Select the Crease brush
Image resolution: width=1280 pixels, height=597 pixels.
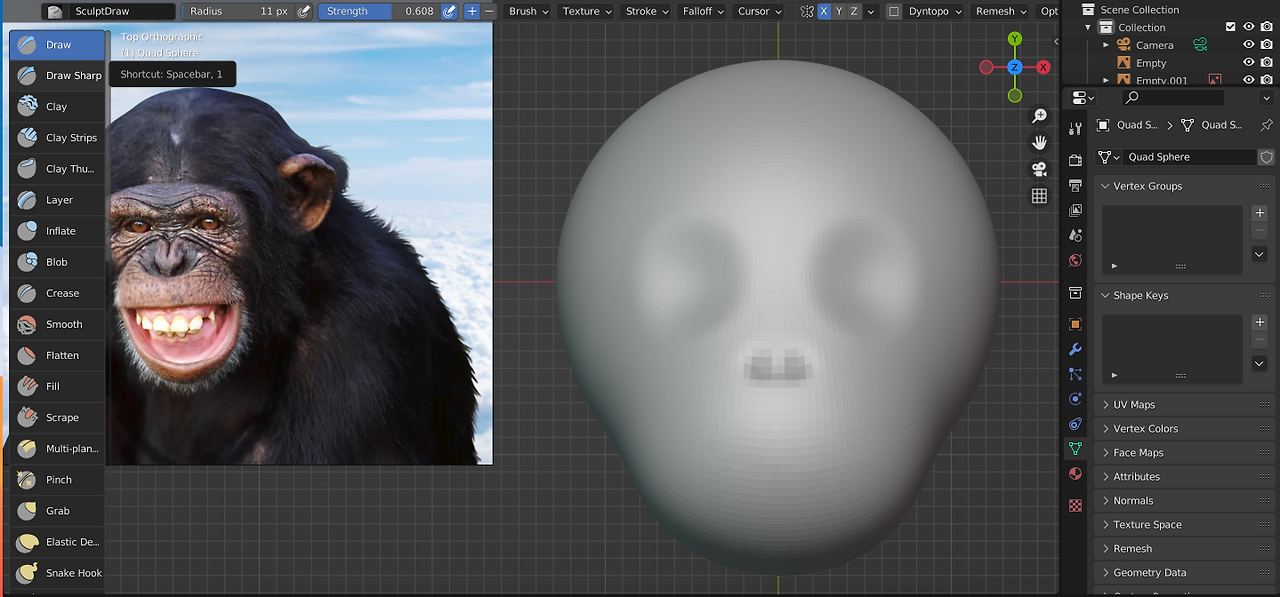point(58,293)
